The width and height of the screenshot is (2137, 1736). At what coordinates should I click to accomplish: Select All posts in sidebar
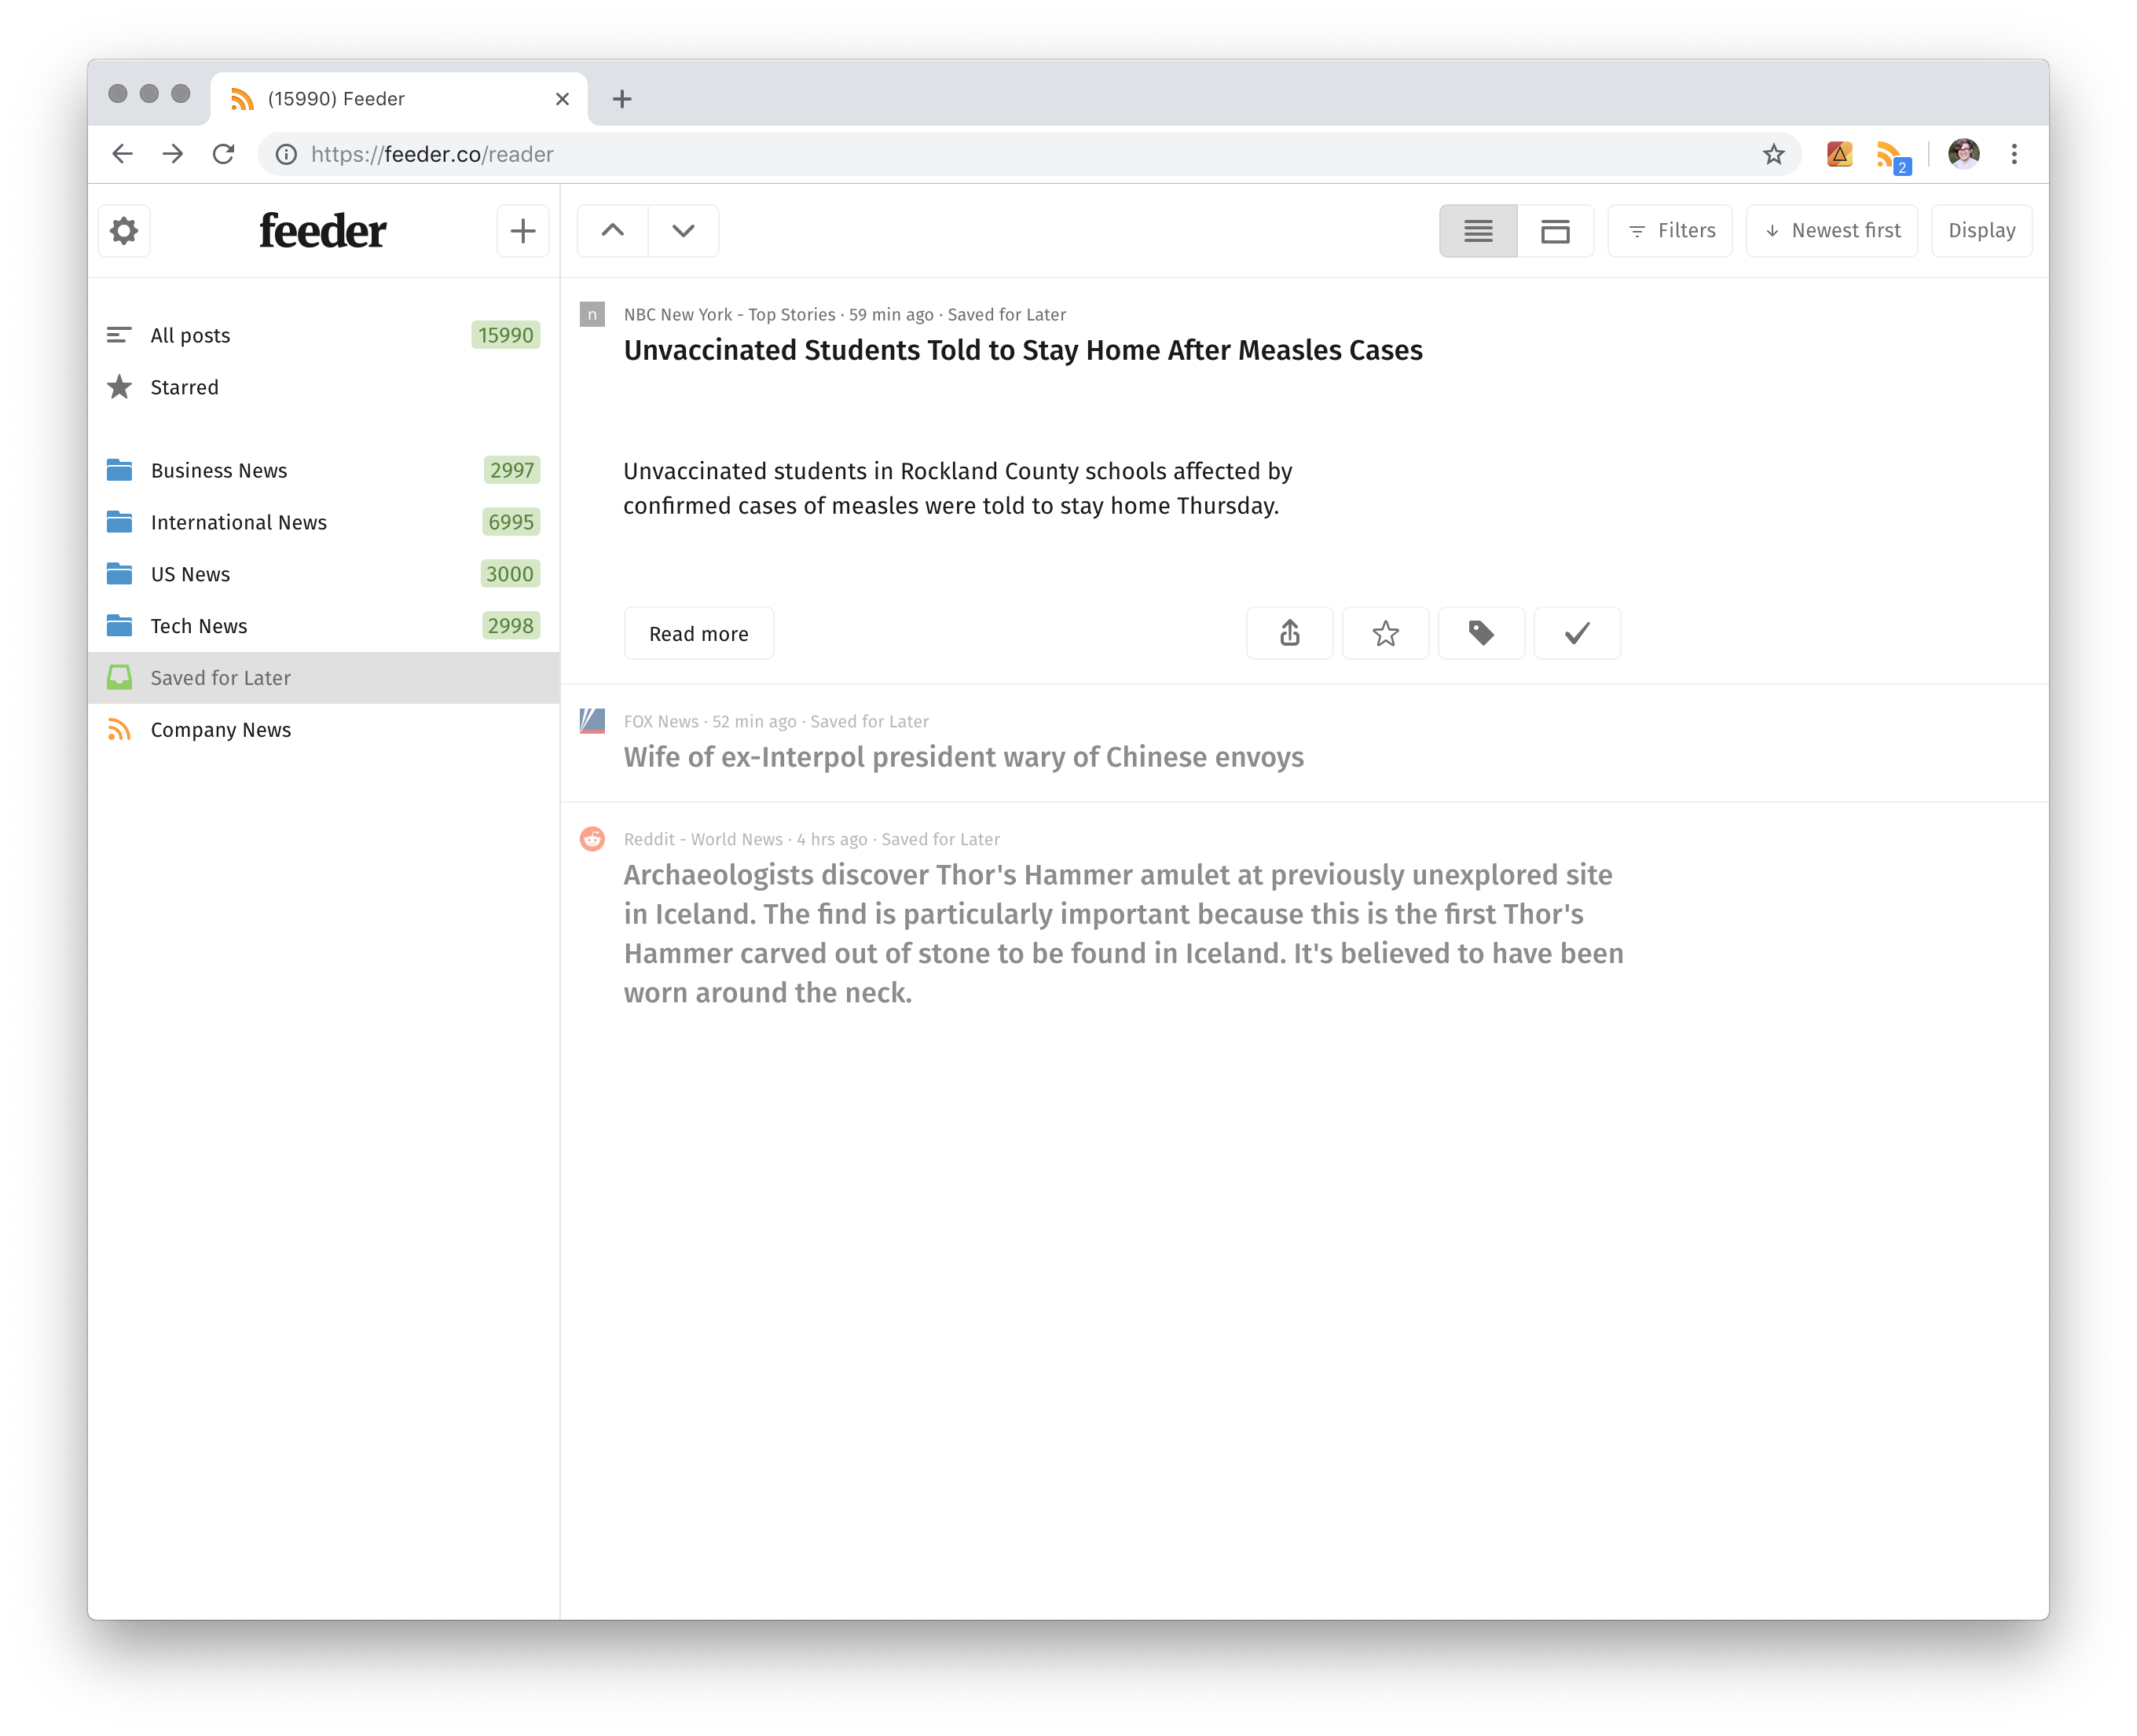click(x=323, y=335)
